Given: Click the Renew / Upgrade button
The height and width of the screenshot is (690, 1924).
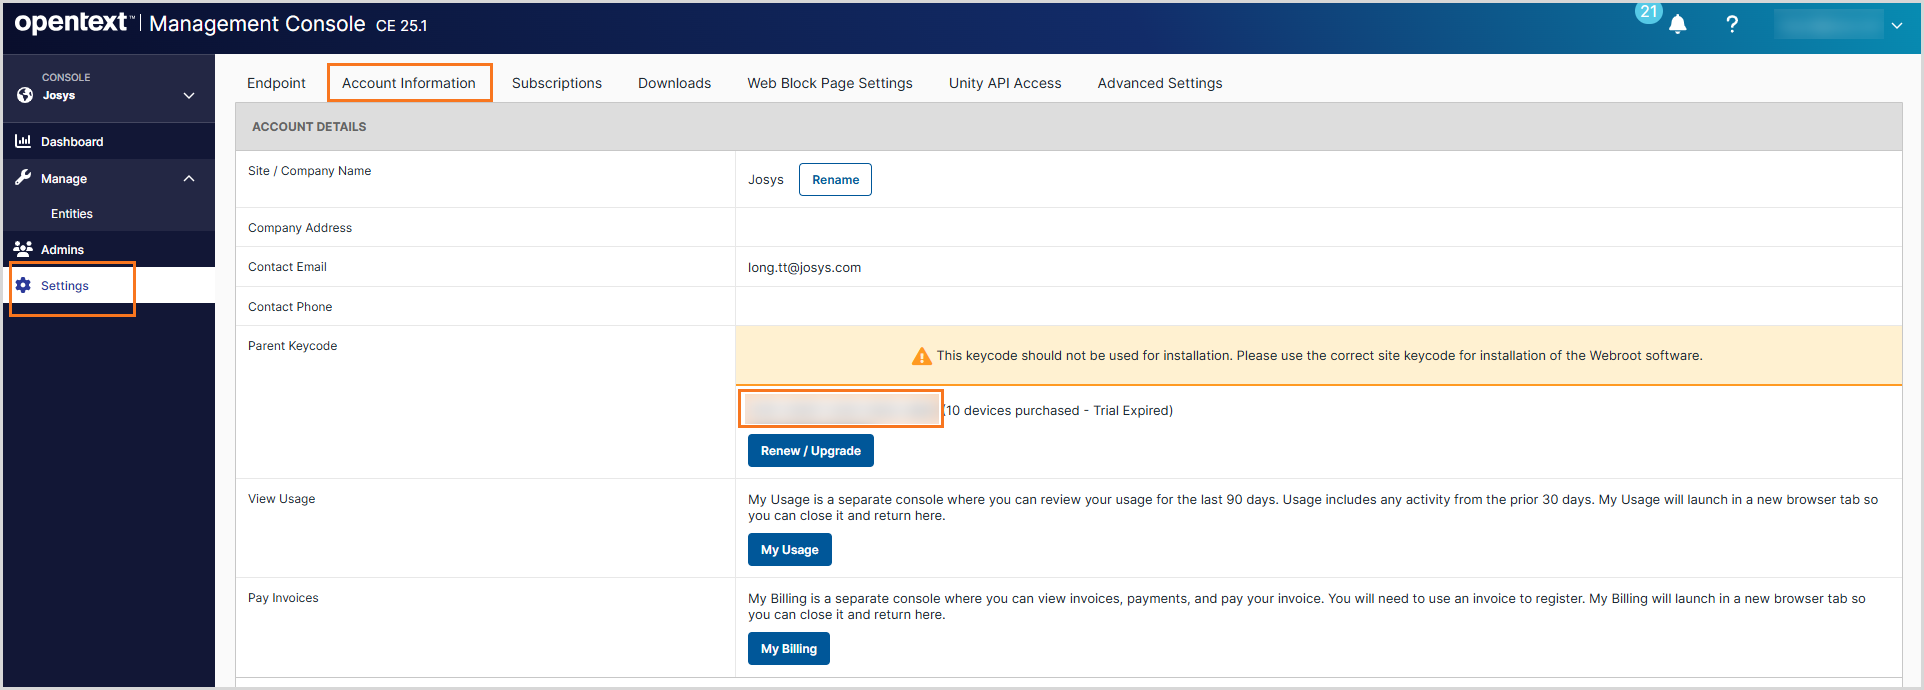Looking at the screenshot, I should tap(811, 451).
